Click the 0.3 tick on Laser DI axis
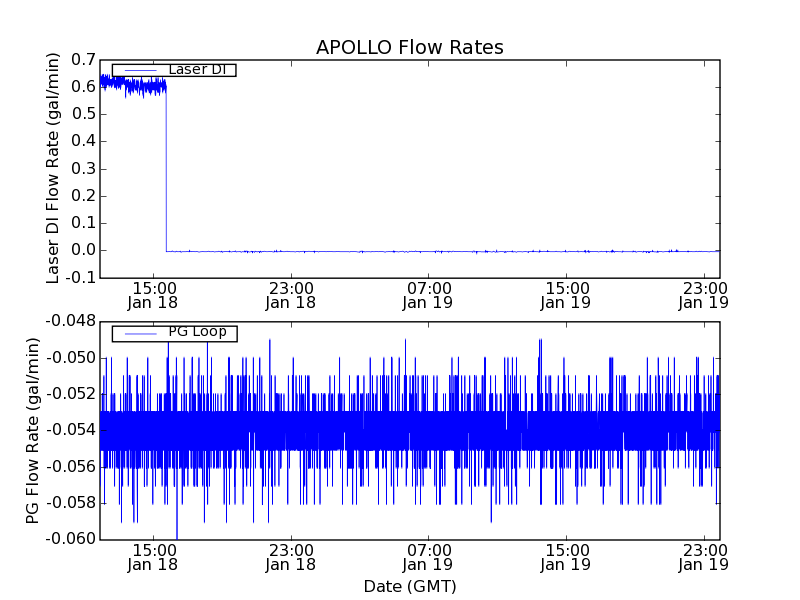 tap(83, 169)
